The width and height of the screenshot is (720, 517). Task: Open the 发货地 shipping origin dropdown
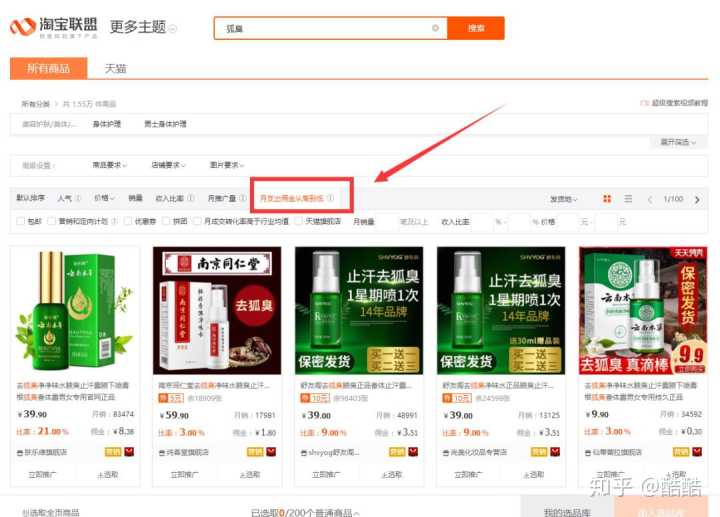pyautogui.click(x=563, y=199)
